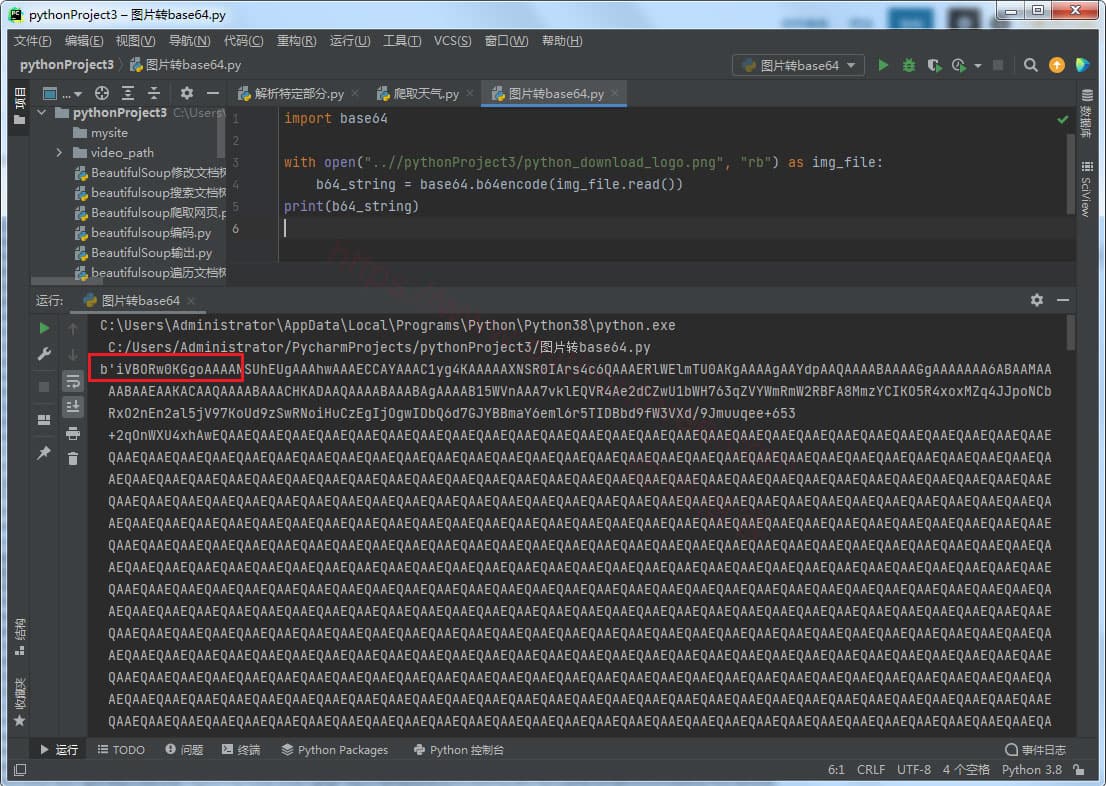Pin the run tab with pin icon
This screenshot has width=1106, height=786.
[43, 450]
